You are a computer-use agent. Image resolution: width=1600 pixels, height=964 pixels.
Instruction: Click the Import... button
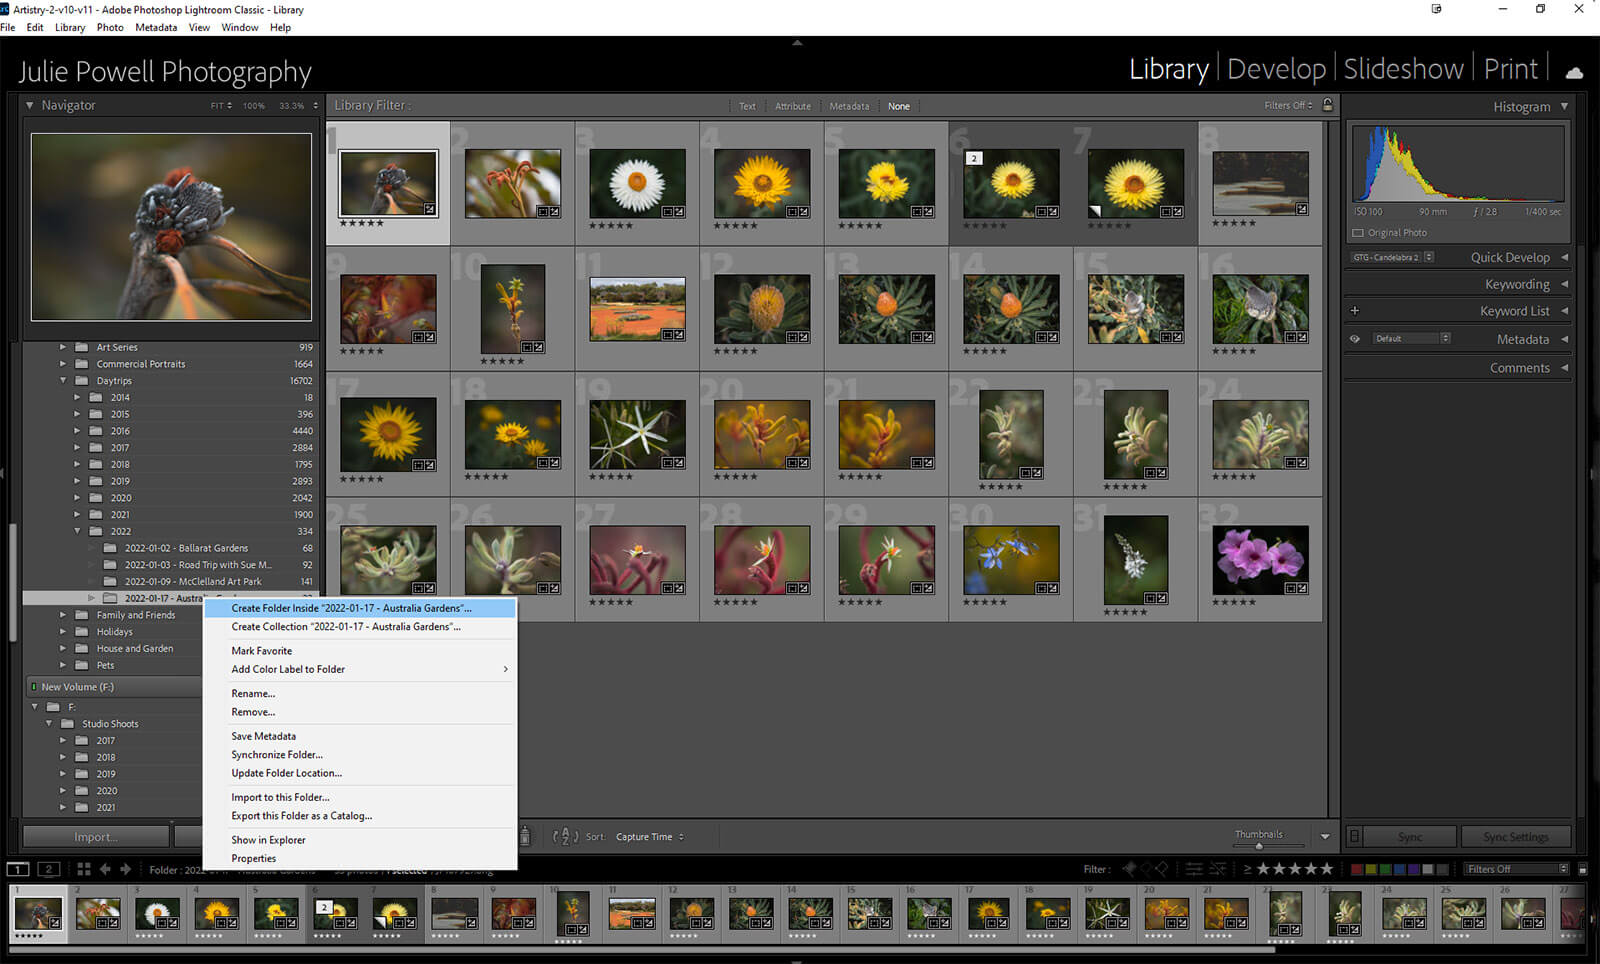[96, 837]
